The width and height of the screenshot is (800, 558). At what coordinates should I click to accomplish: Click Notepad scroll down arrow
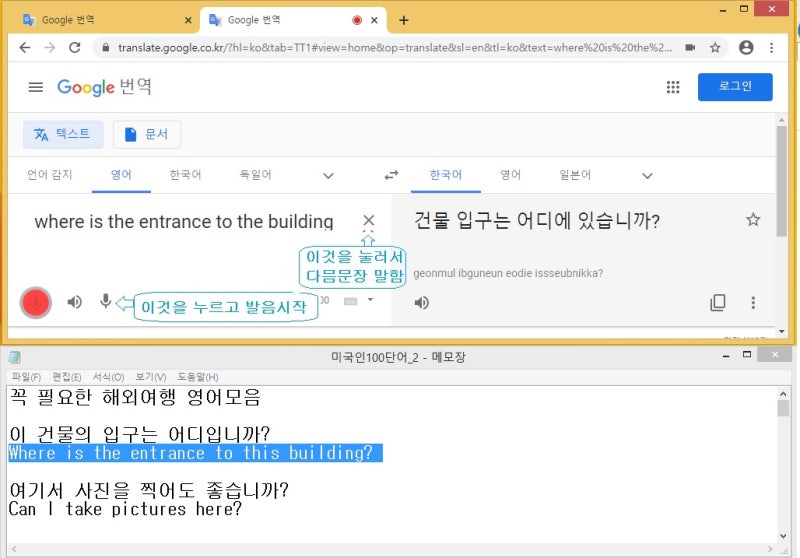(783, 536)
